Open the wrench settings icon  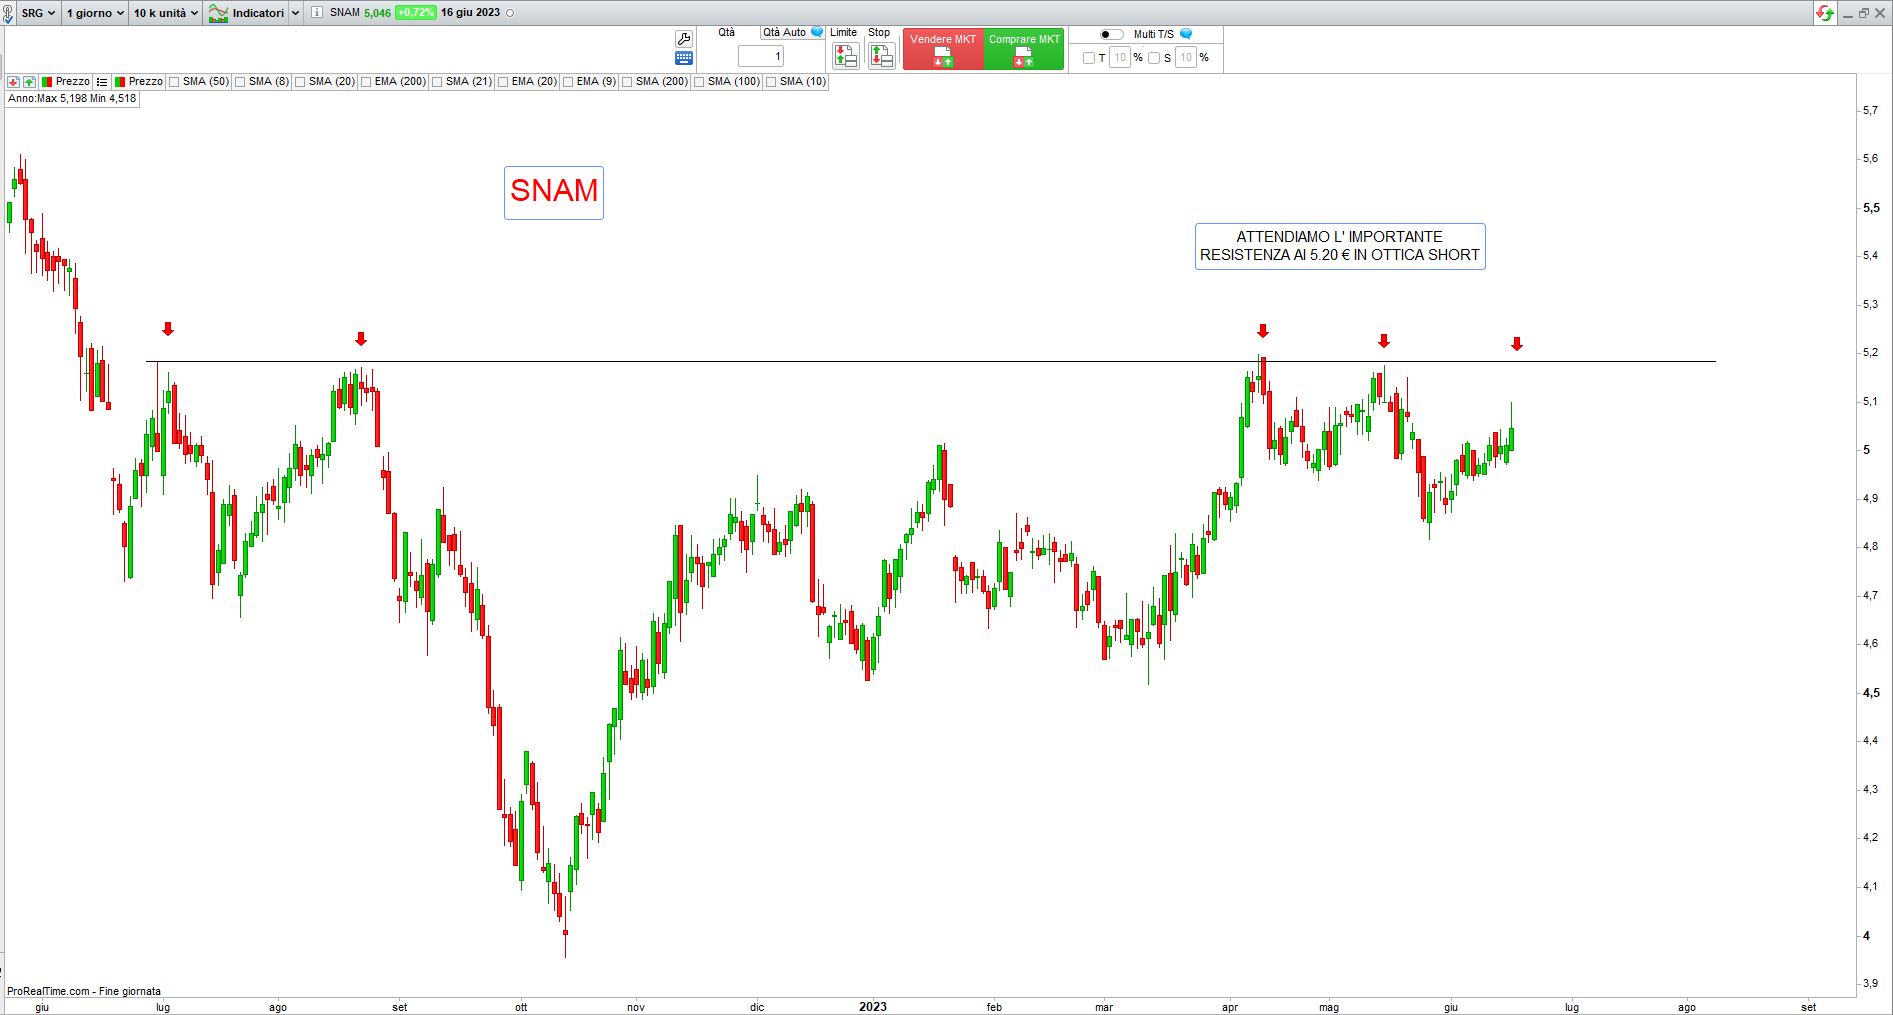(x=684, y=39)
